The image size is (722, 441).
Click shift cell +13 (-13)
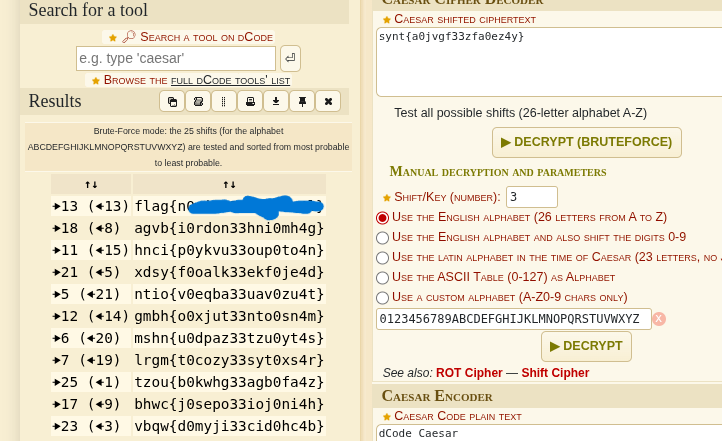(x=91, y=206)
